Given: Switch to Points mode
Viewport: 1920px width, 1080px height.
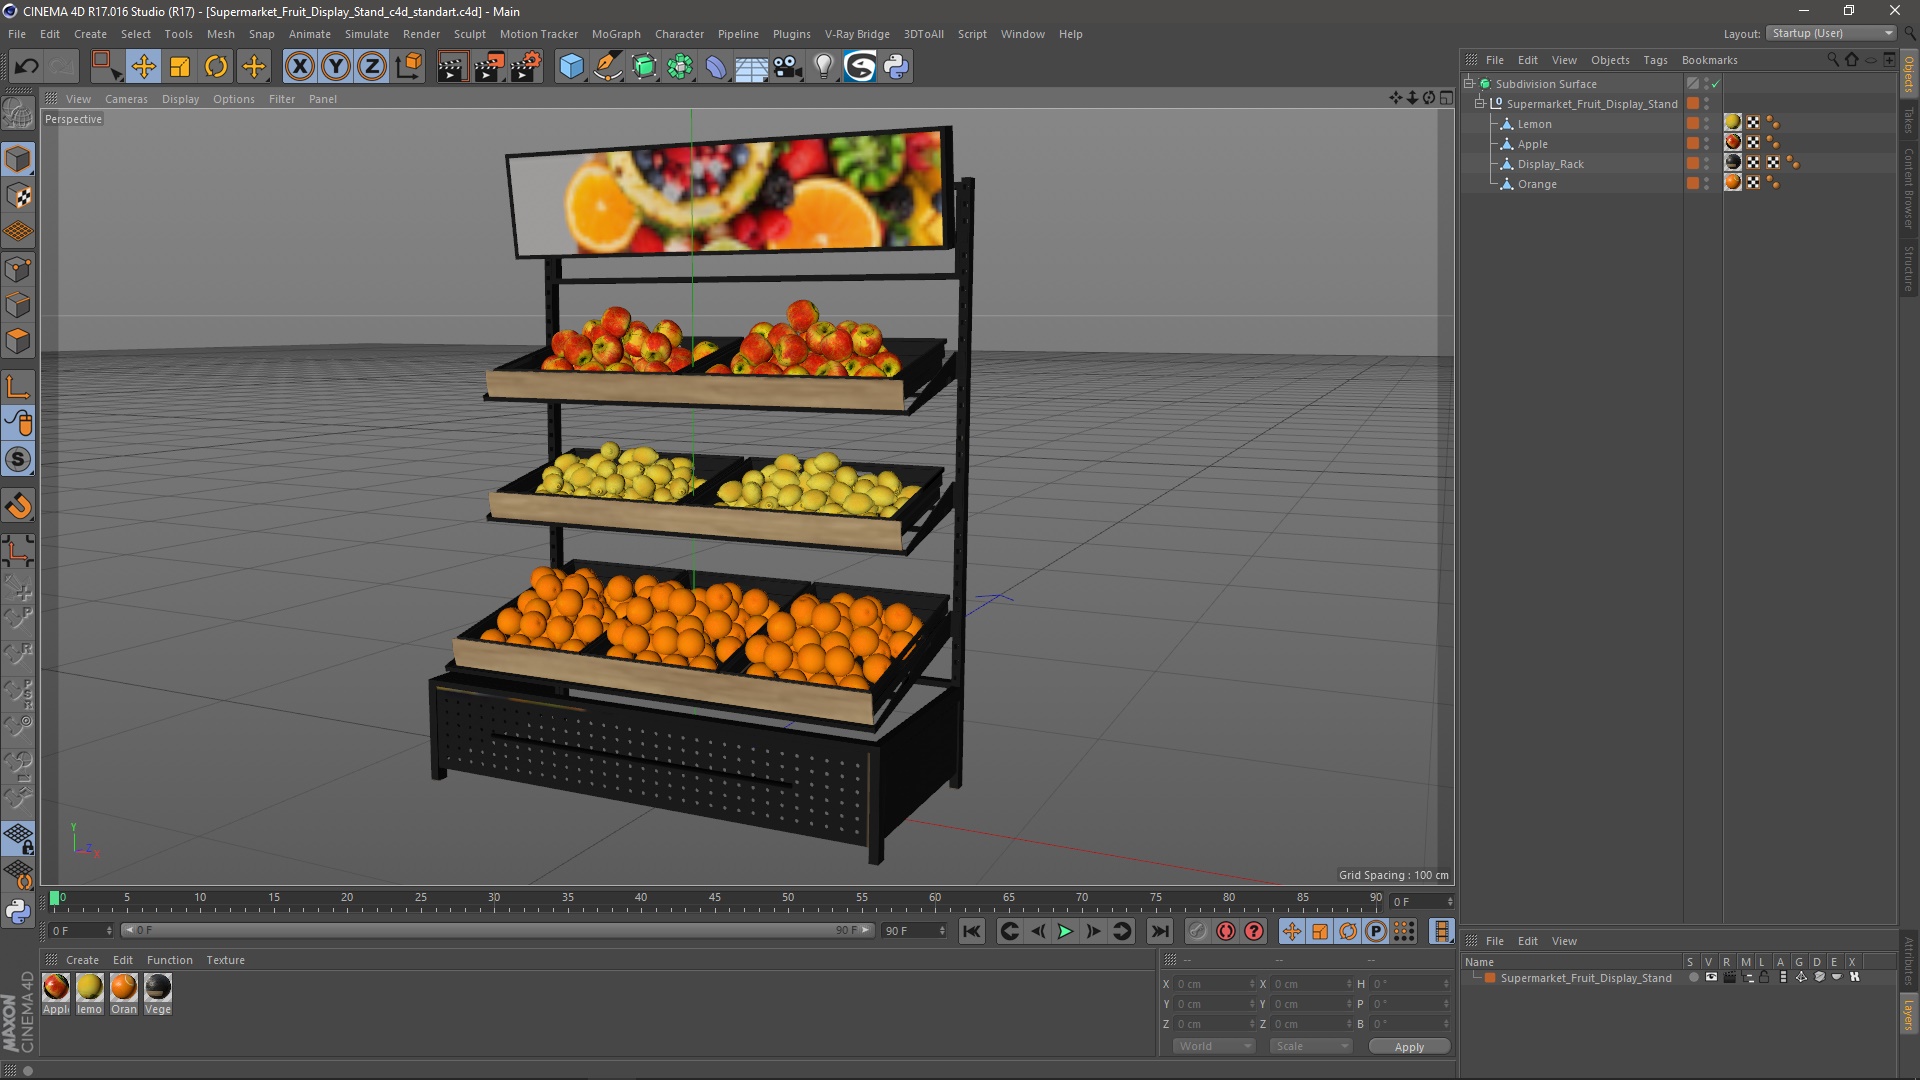Looking at the screenshot, I should click(x=18, y=268).
